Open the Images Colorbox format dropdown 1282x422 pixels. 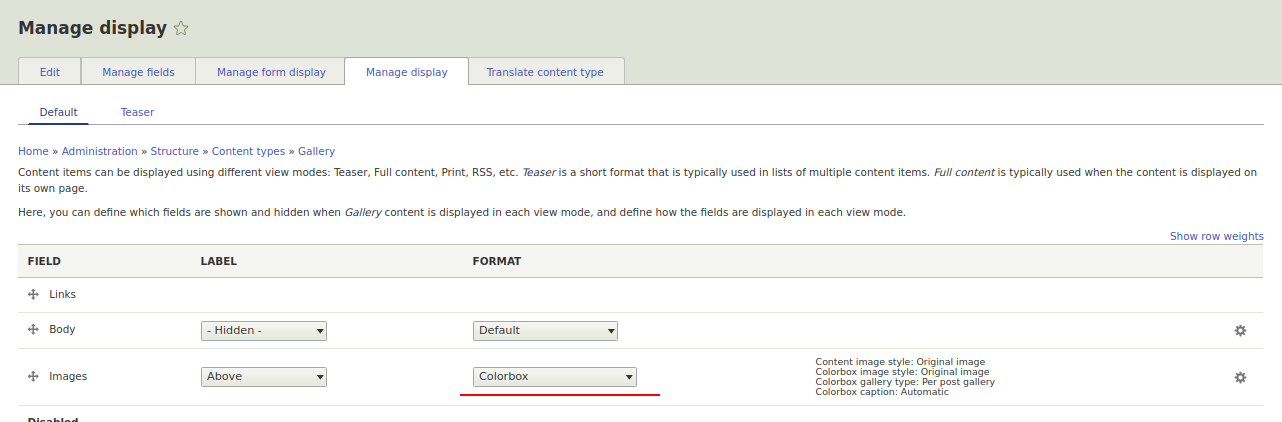point(555,377)
